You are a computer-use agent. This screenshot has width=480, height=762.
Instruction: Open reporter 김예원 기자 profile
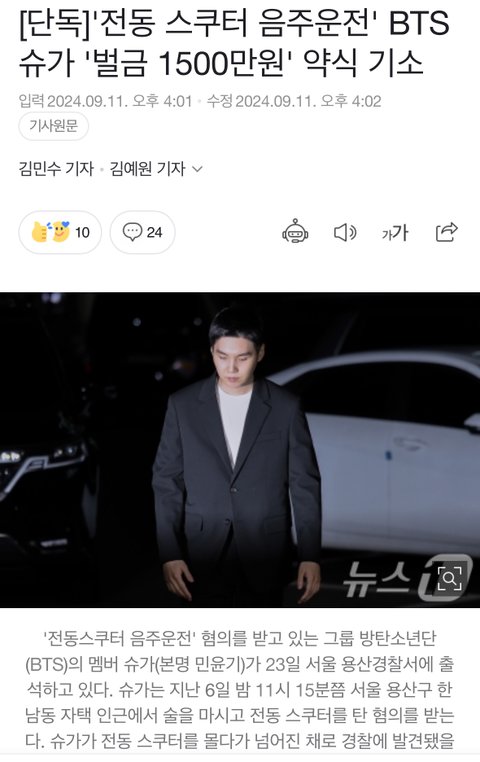tap(147, 169)
